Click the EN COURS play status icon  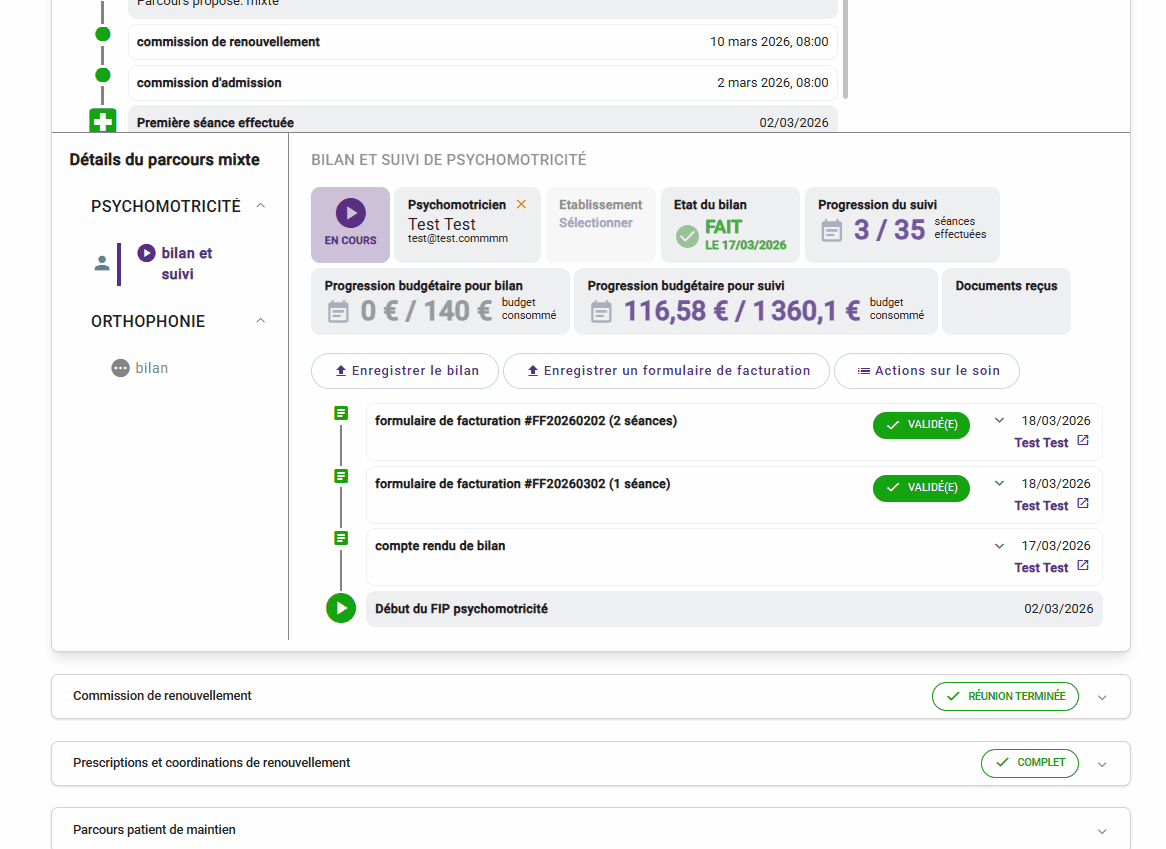click(350, 213)
